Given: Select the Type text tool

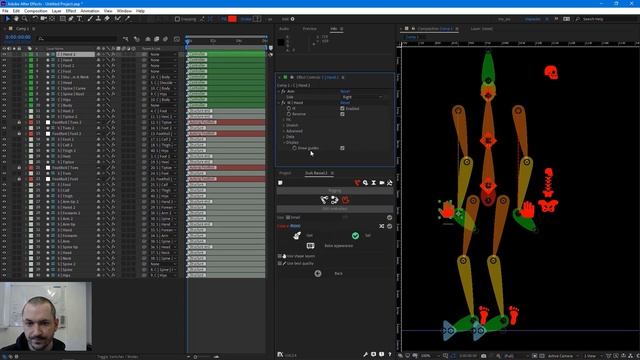Looking at the screenshot, I should [x=80, y=19].
